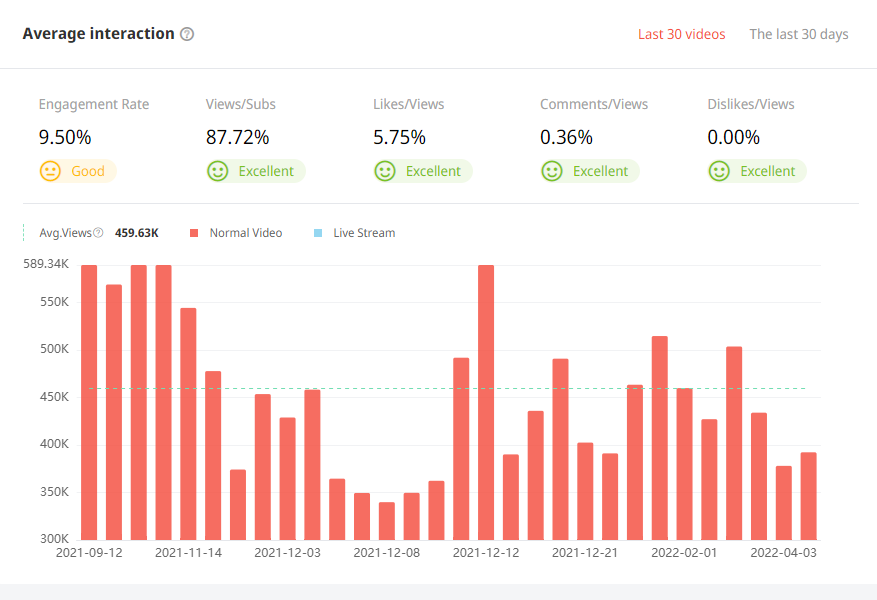Toggle the Normal Video legend series
The image size is (877, 600).
tap(245, 233)
